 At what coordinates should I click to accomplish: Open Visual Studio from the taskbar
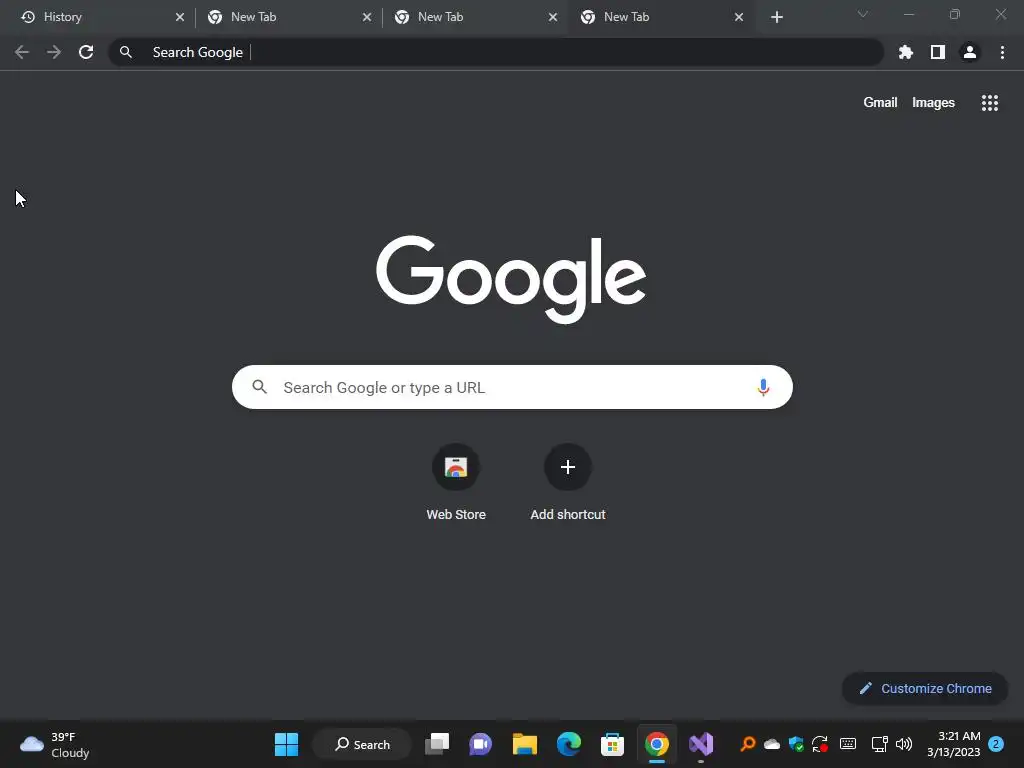[701, 744]
